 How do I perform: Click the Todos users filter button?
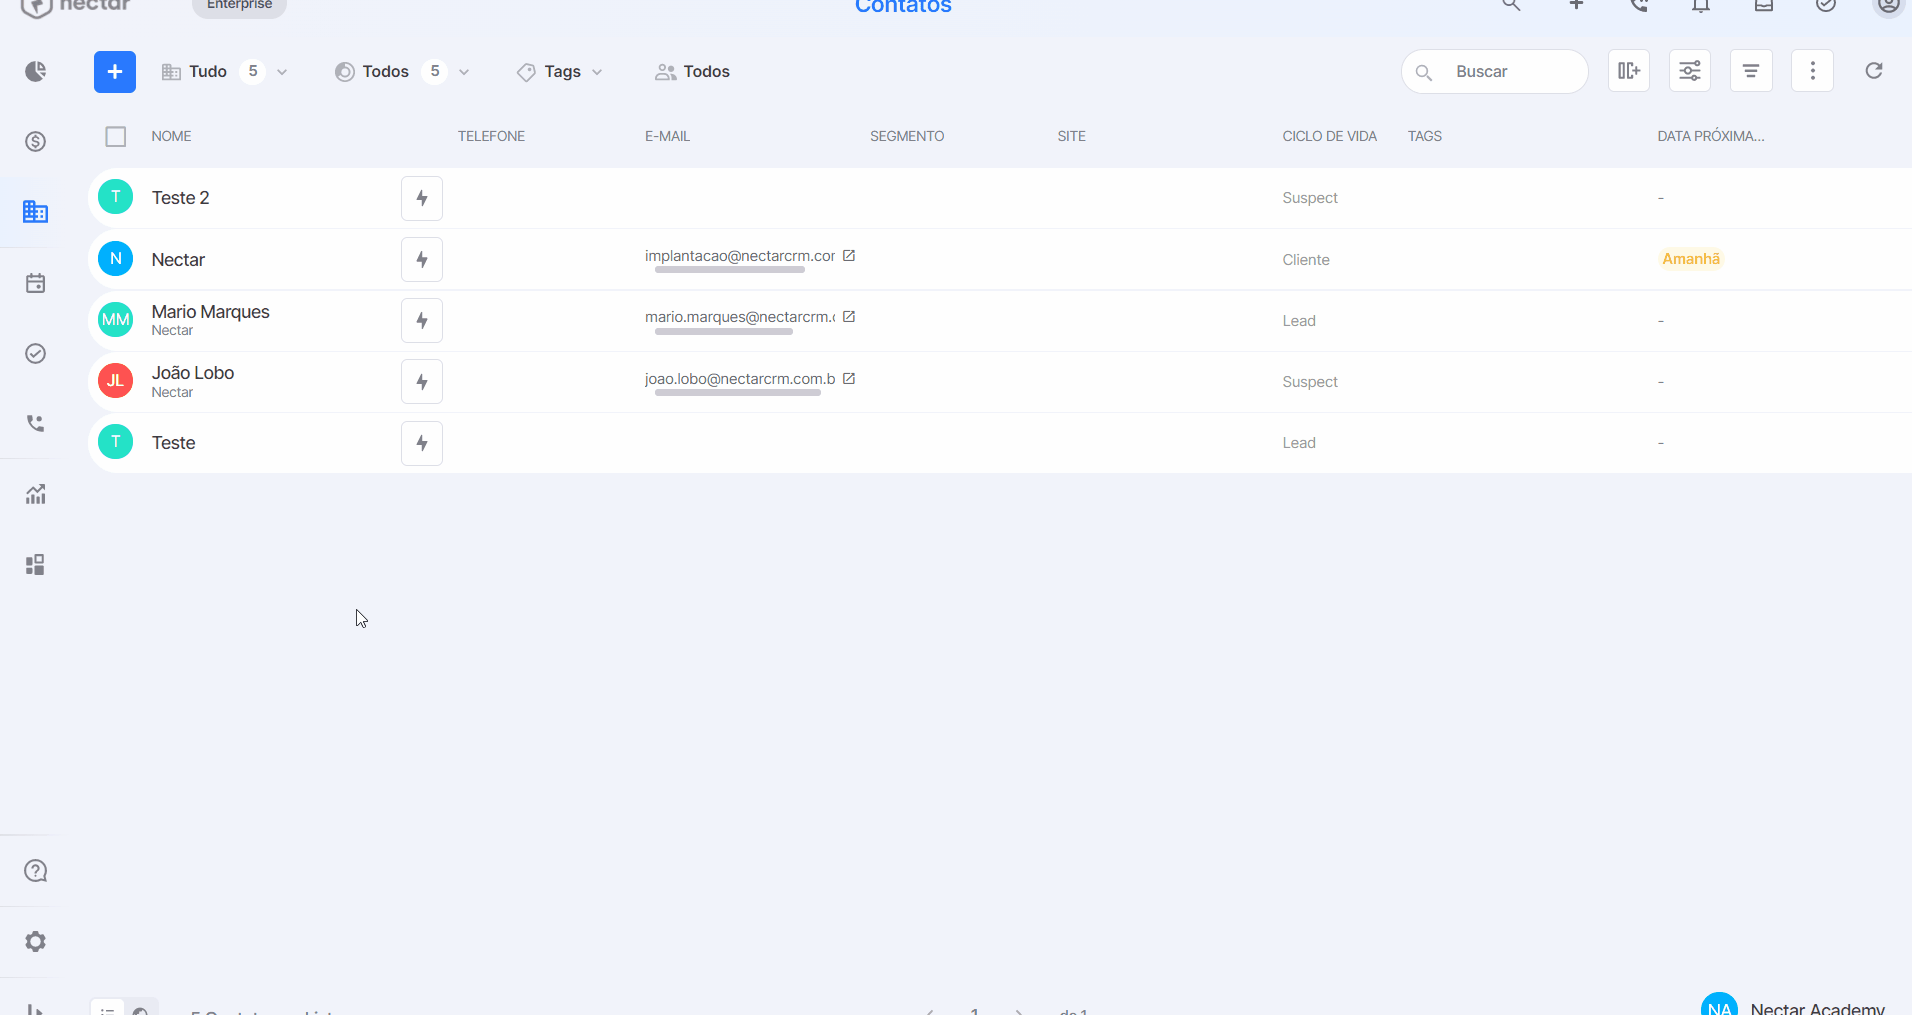692,72
